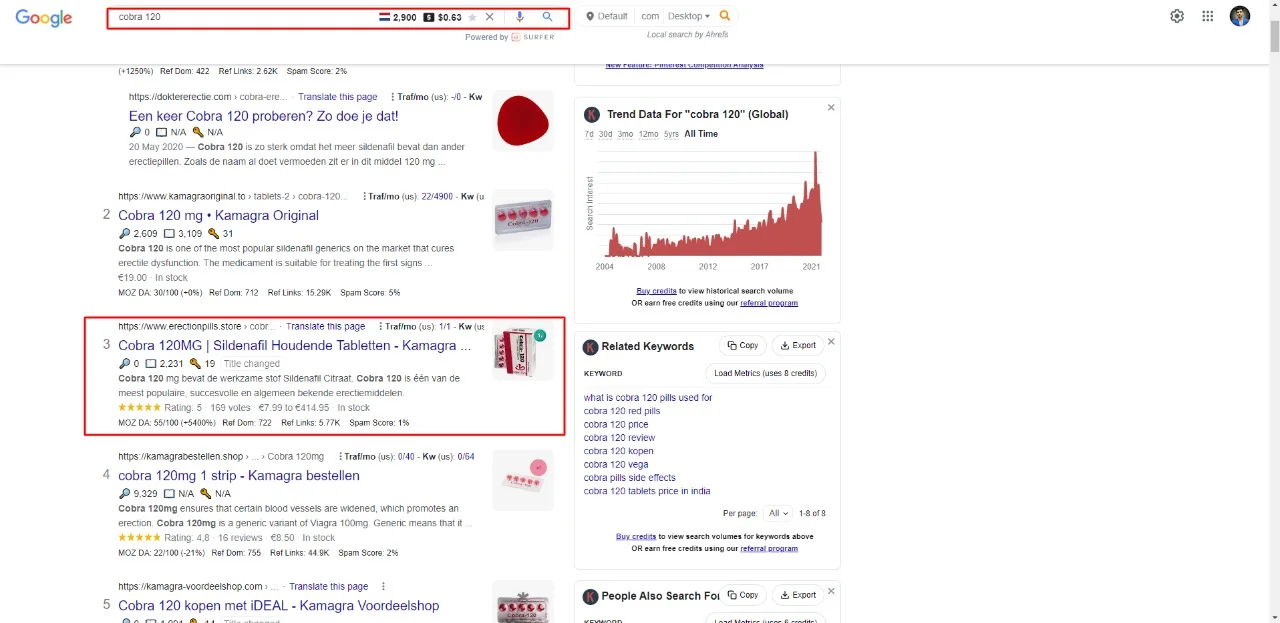Viewport: 1280px width, 623px height.
Task: Open Google settings gear
Action: 1177,16
